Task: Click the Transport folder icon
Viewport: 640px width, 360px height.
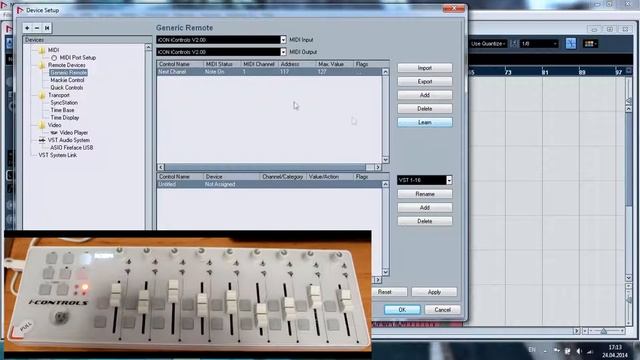Action: [x=42, y=95]
